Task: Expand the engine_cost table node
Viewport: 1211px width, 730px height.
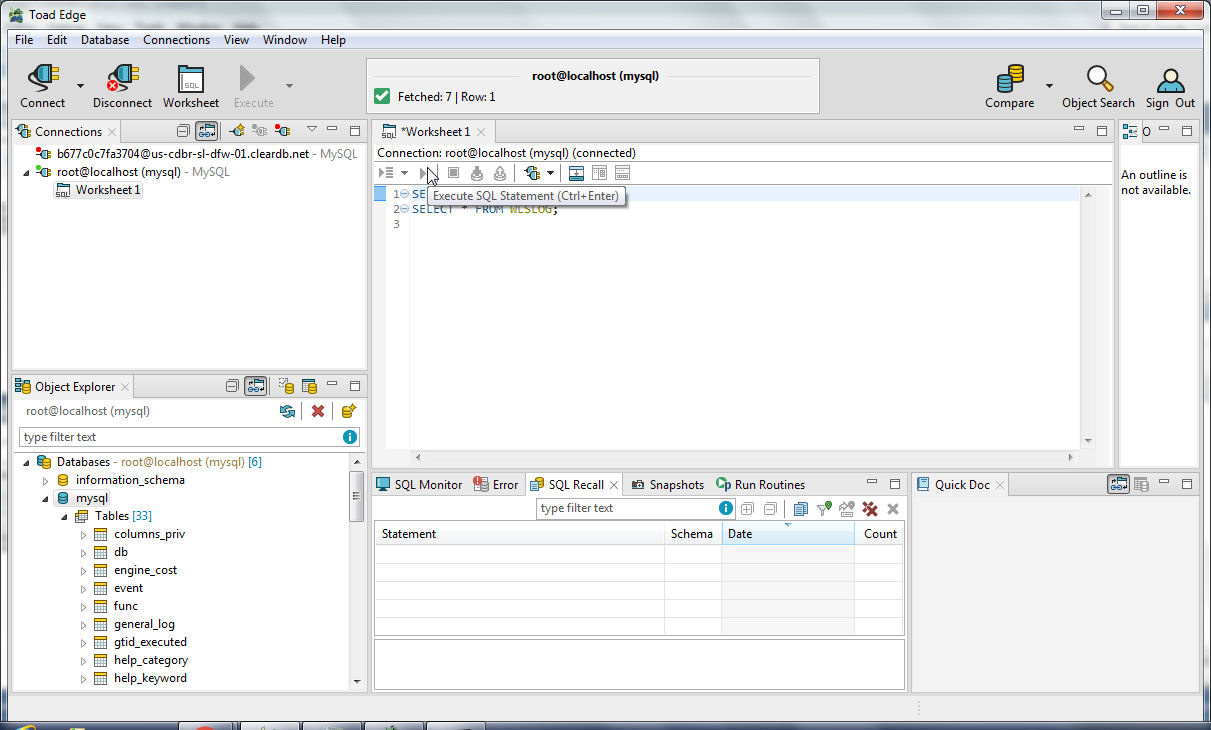Action: [x=84, y=571]
